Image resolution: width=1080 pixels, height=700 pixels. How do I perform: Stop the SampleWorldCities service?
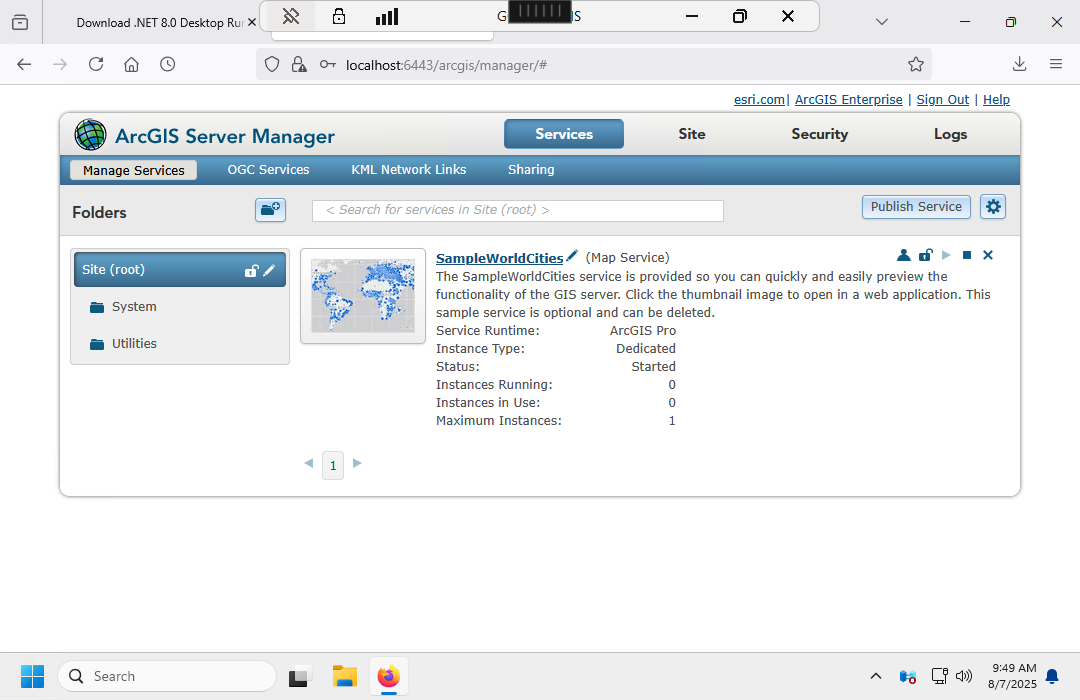coord(967,255)
